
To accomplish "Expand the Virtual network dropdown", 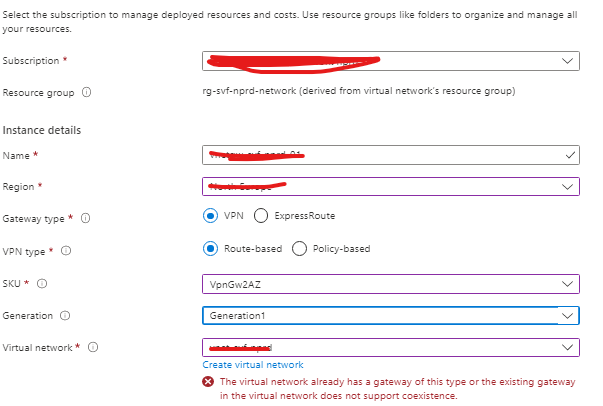I will click(x=391, y=347).
